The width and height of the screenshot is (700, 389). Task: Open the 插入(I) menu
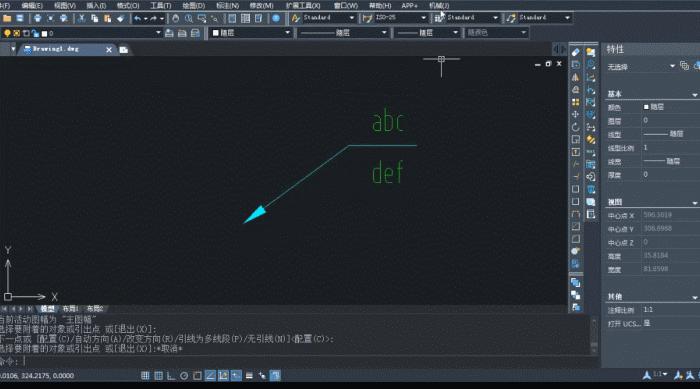96,6
